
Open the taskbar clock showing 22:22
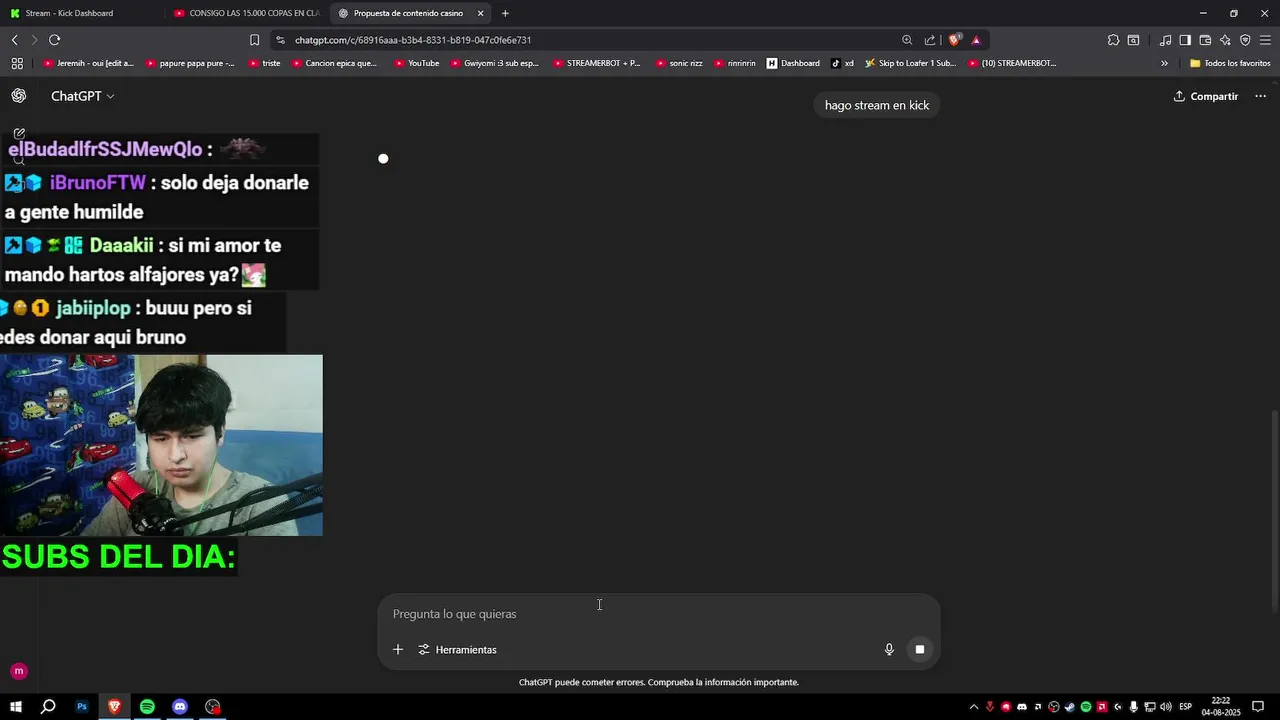1221,707
